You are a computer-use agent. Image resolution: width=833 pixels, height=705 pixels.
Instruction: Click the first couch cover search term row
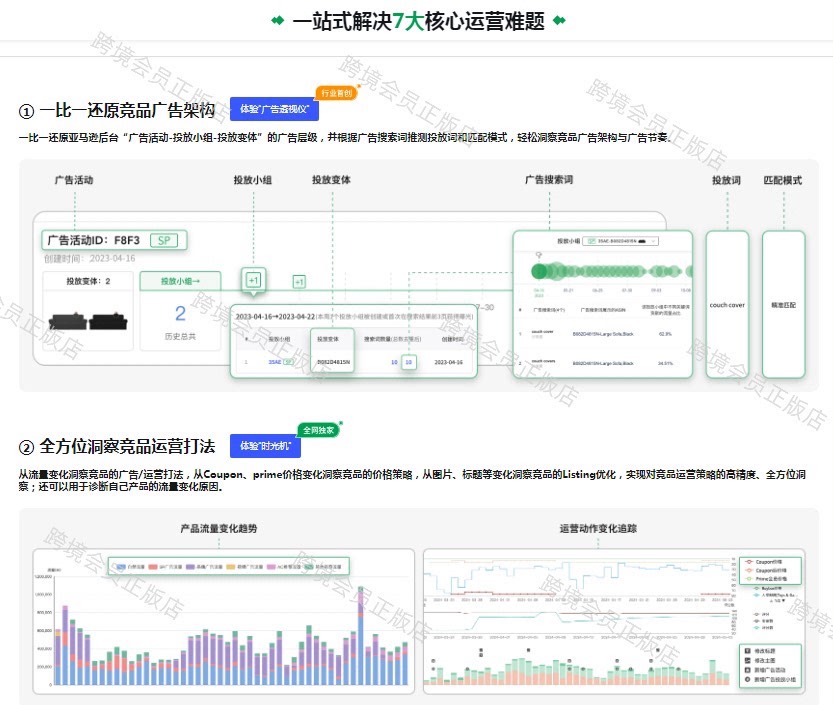click(602, 334)
